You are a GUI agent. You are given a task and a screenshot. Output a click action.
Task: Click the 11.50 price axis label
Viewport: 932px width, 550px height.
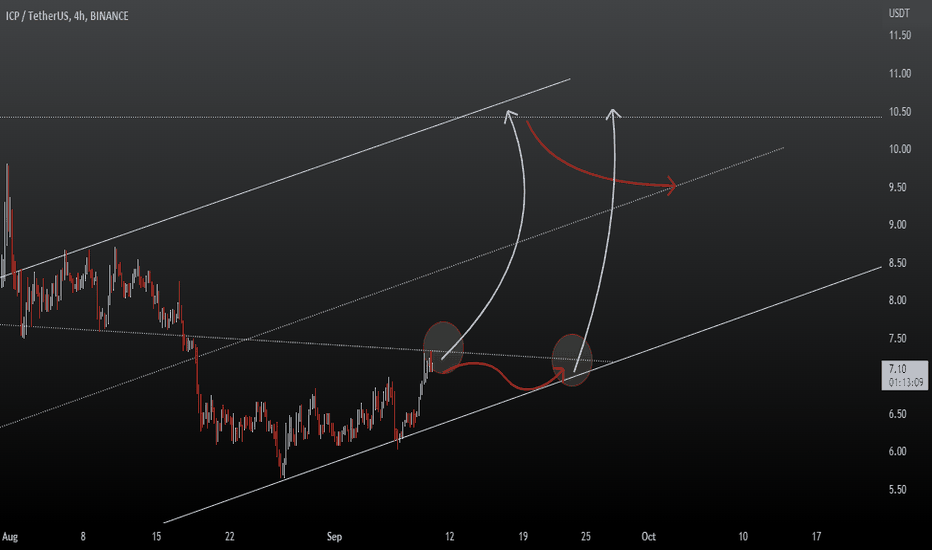(x=899, y=36)
